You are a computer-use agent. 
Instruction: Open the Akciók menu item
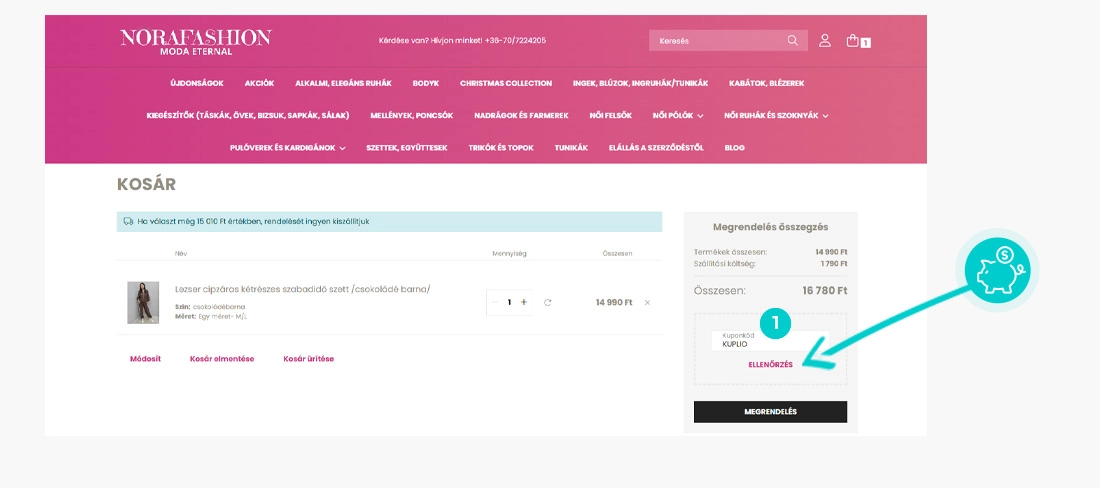point(259,83)
